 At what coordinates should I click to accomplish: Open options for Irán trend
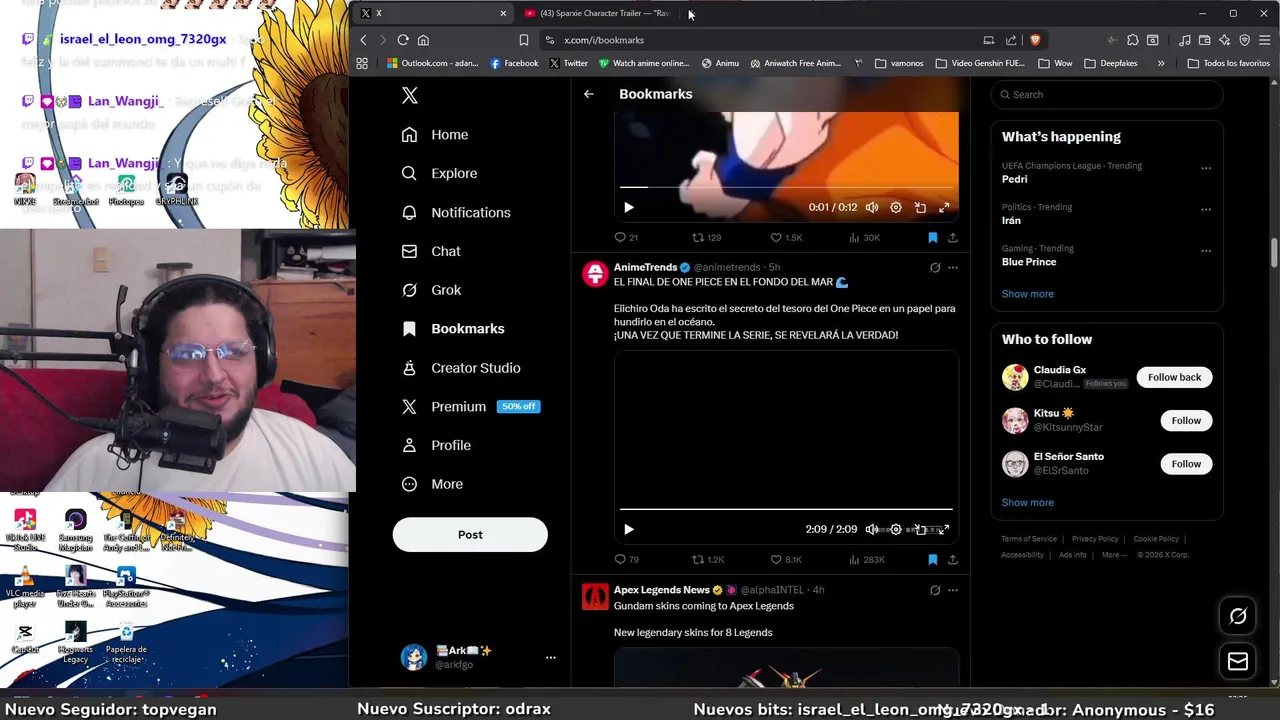point(1206,209)
